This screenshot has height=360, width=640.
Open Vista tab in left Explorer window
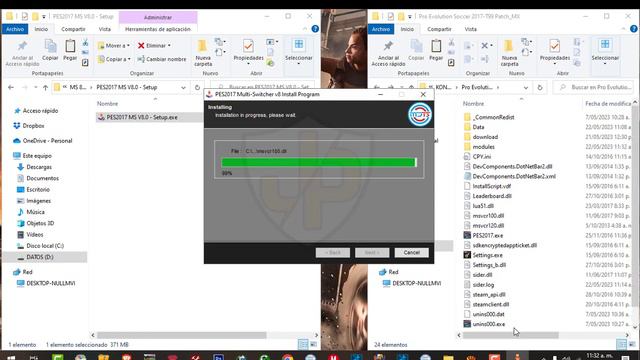(104, 29)
